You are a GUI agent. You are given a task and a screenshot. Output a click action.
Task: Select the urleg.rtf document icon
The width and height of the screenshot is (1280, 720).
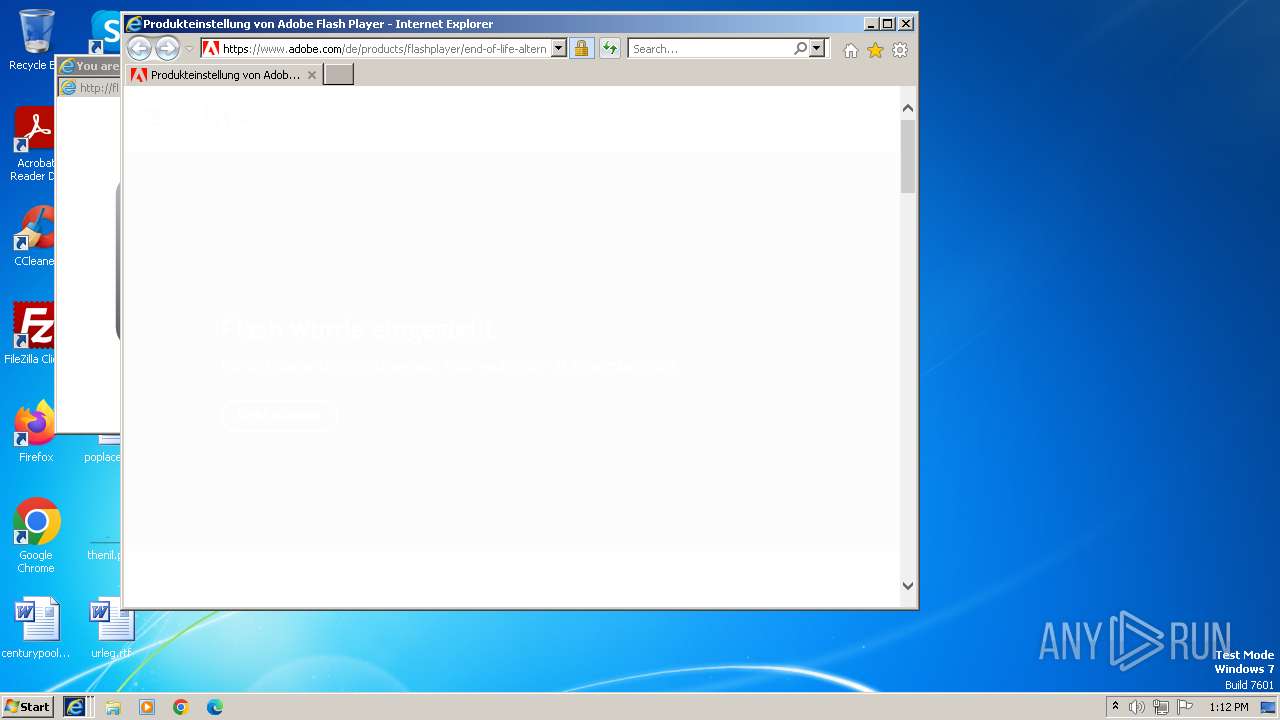pos(111,628)
